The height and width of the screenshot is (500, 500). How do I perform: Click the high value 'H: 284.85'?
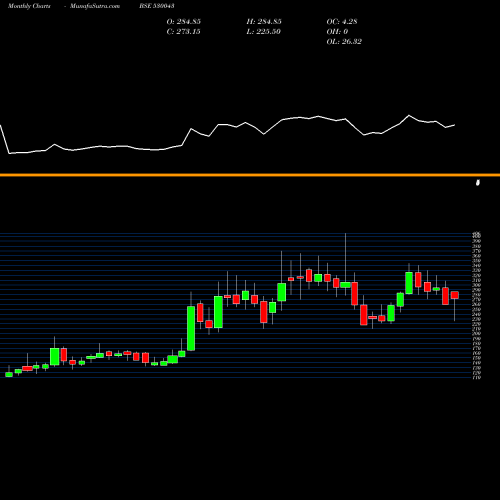[264, 22]
